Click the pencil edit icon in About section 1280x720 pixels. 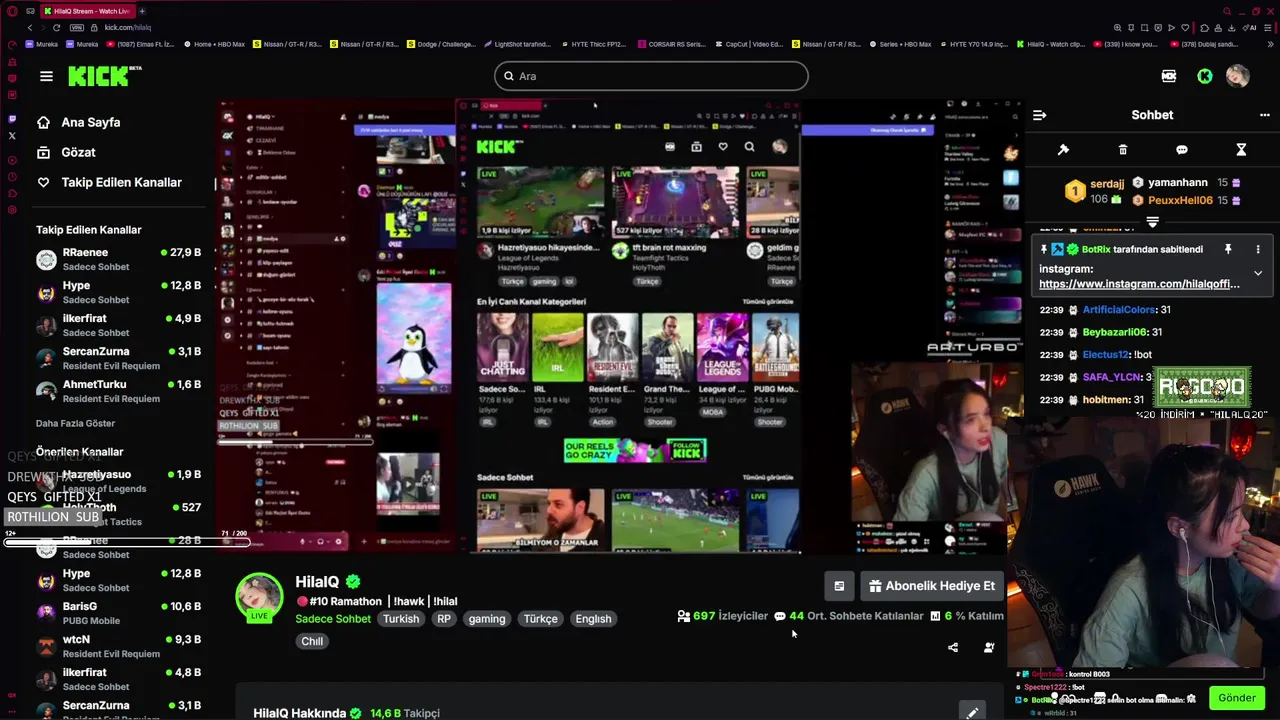point(972,713)
